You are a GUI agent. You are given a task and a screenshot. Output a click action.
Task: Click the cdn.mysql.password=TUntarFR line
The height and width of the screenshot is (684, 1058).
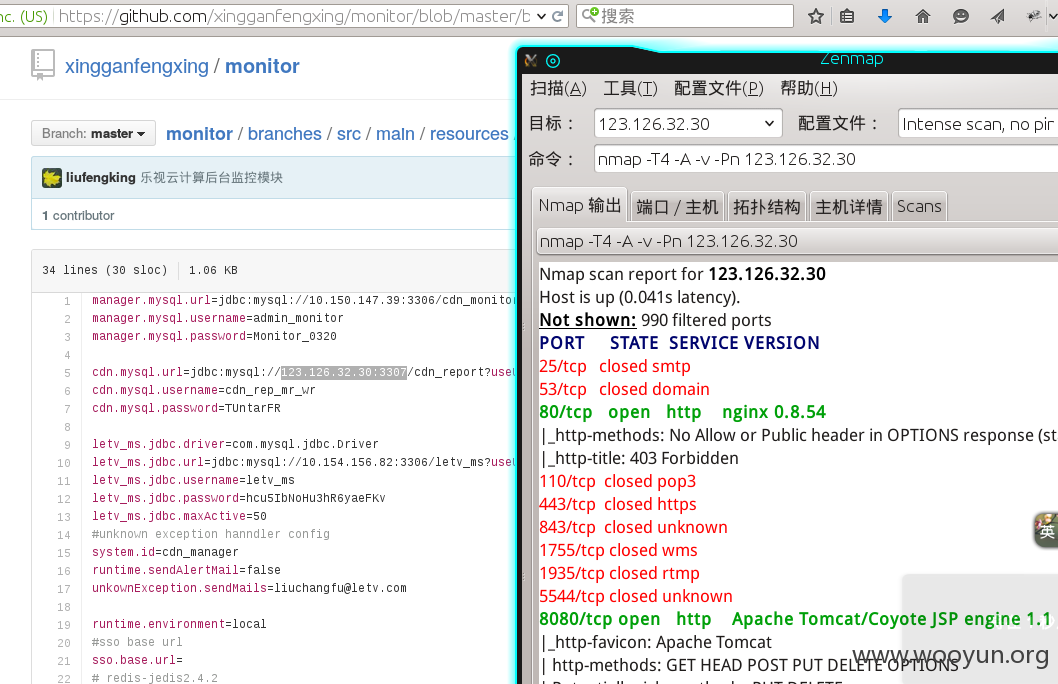pos(186,408)
